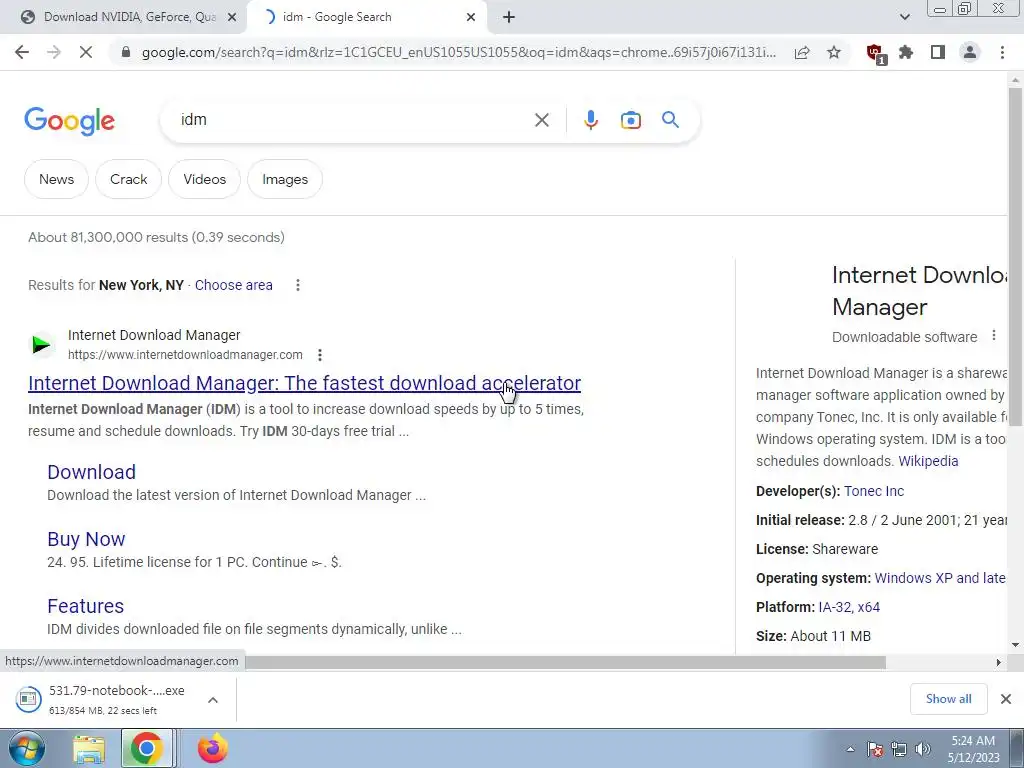Show hidden system tray icons
Screen dimensions: 1024x768
coord(850,750)
